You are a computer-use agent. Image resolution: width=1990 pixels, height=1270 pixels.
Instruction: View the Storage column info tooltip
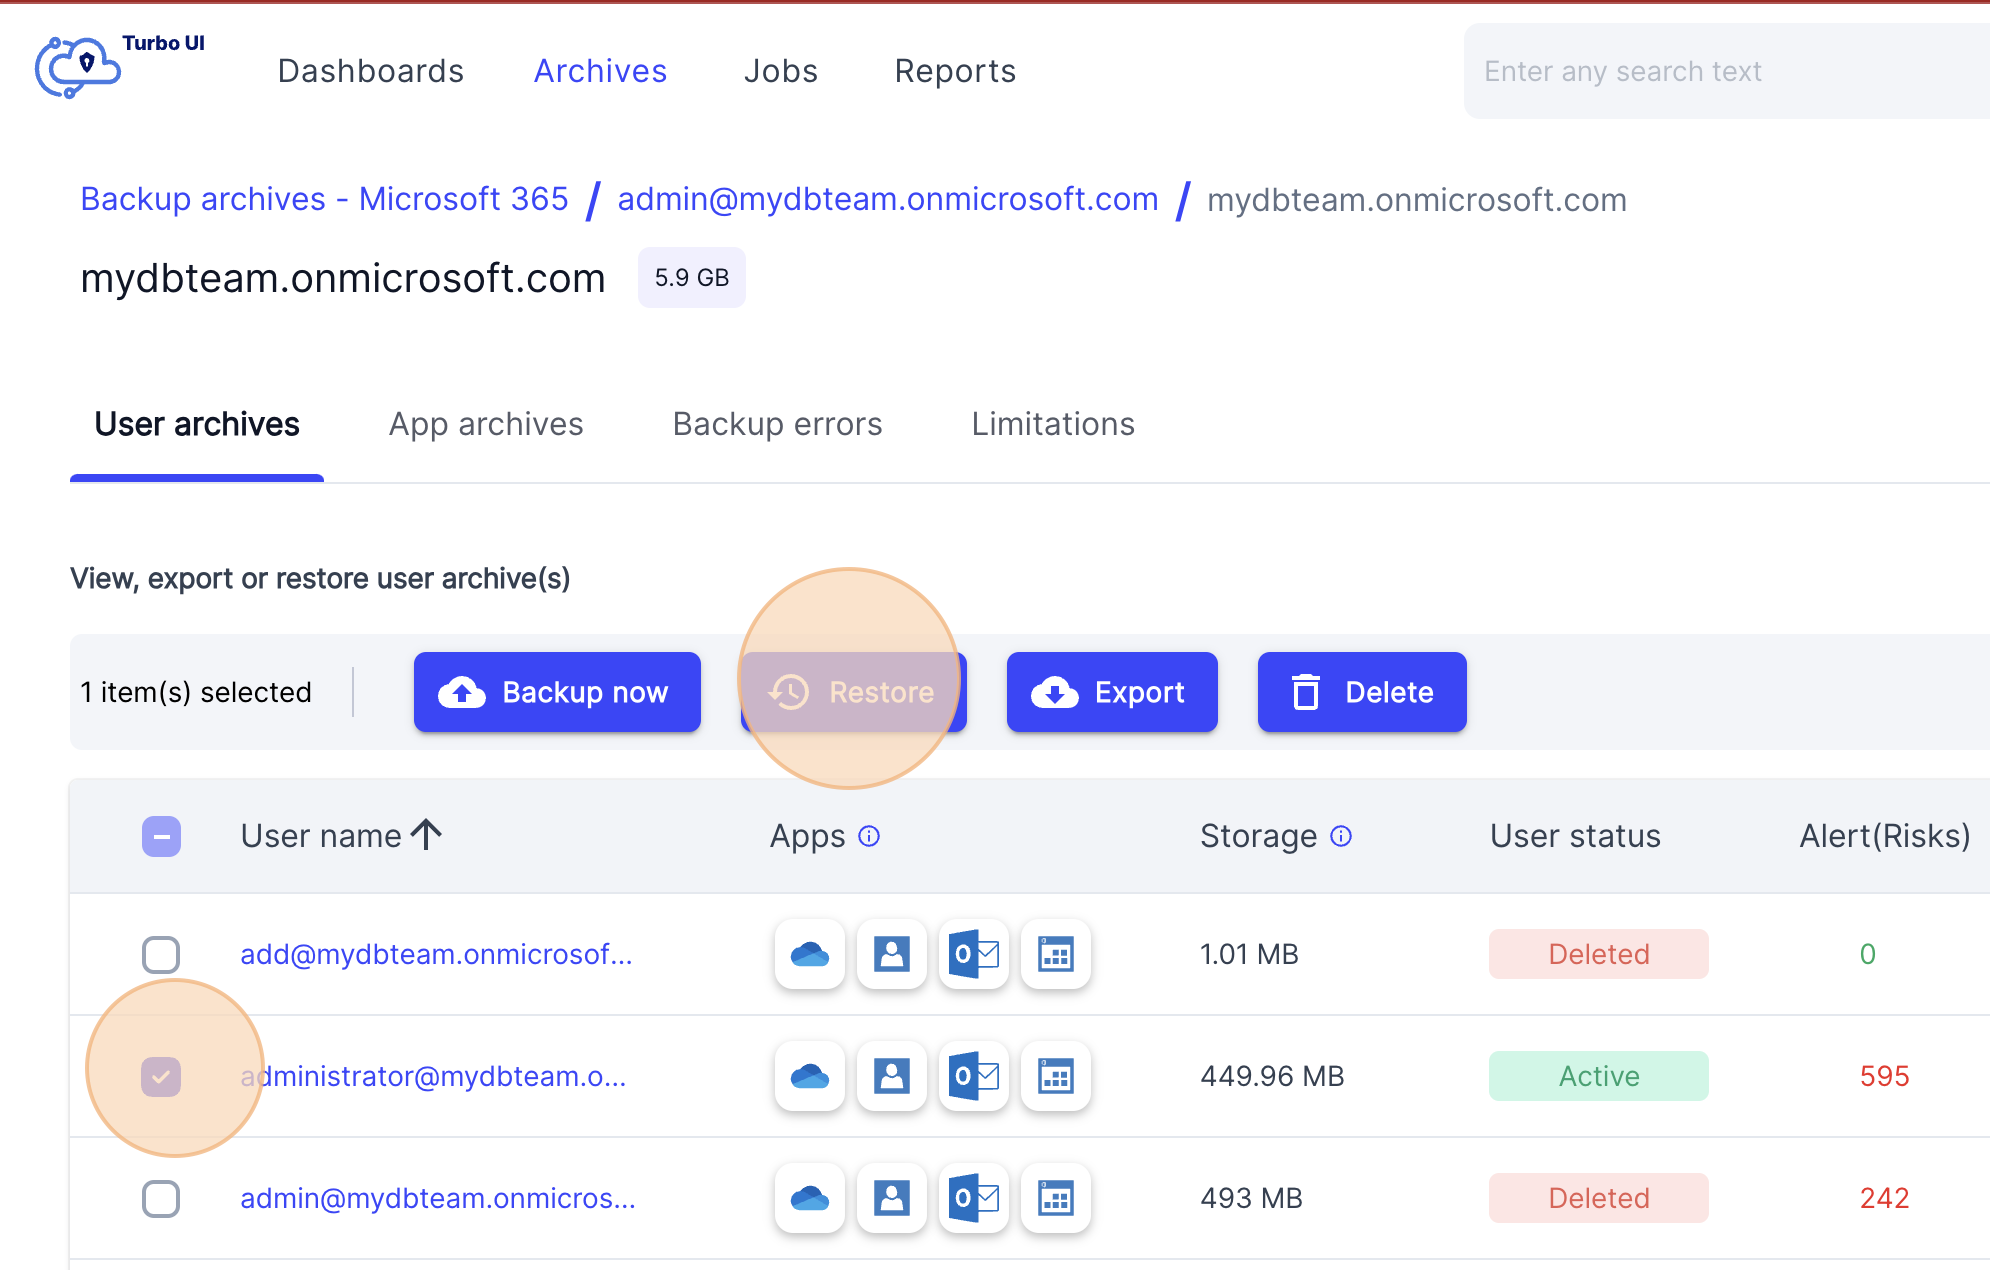(x=1341, y=837)
